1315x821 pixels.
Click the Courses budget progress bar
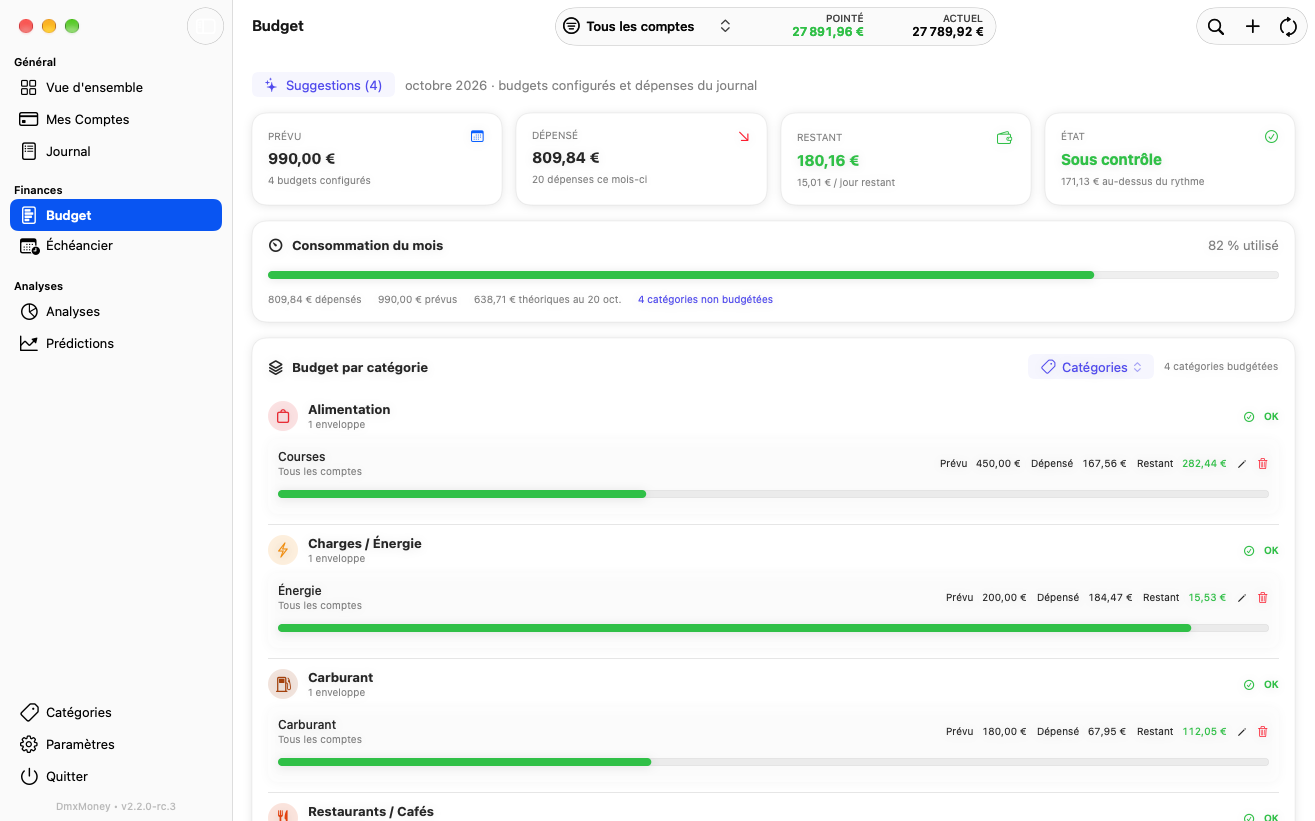tap(773, 494)
